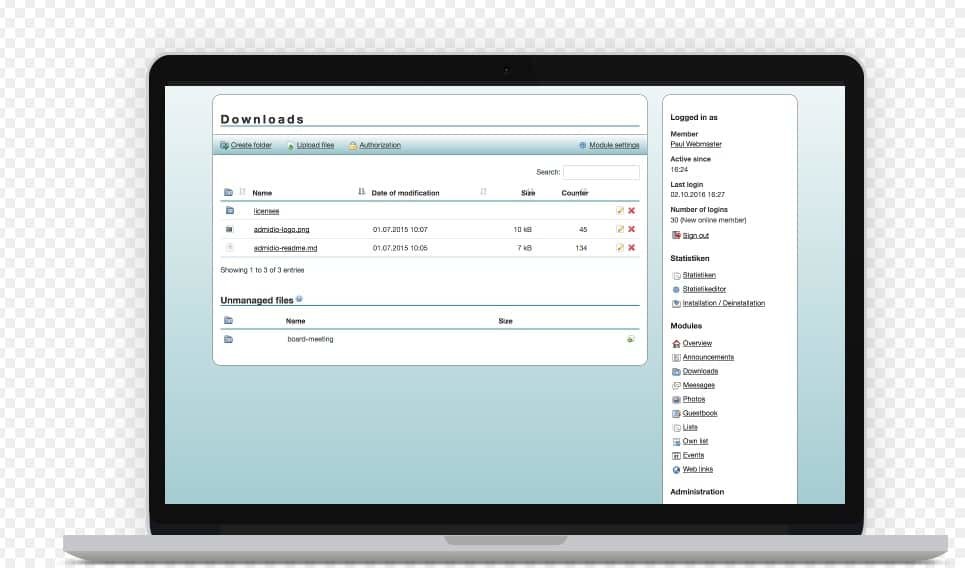Sort by the folder type column arrows

pos(242,192)
